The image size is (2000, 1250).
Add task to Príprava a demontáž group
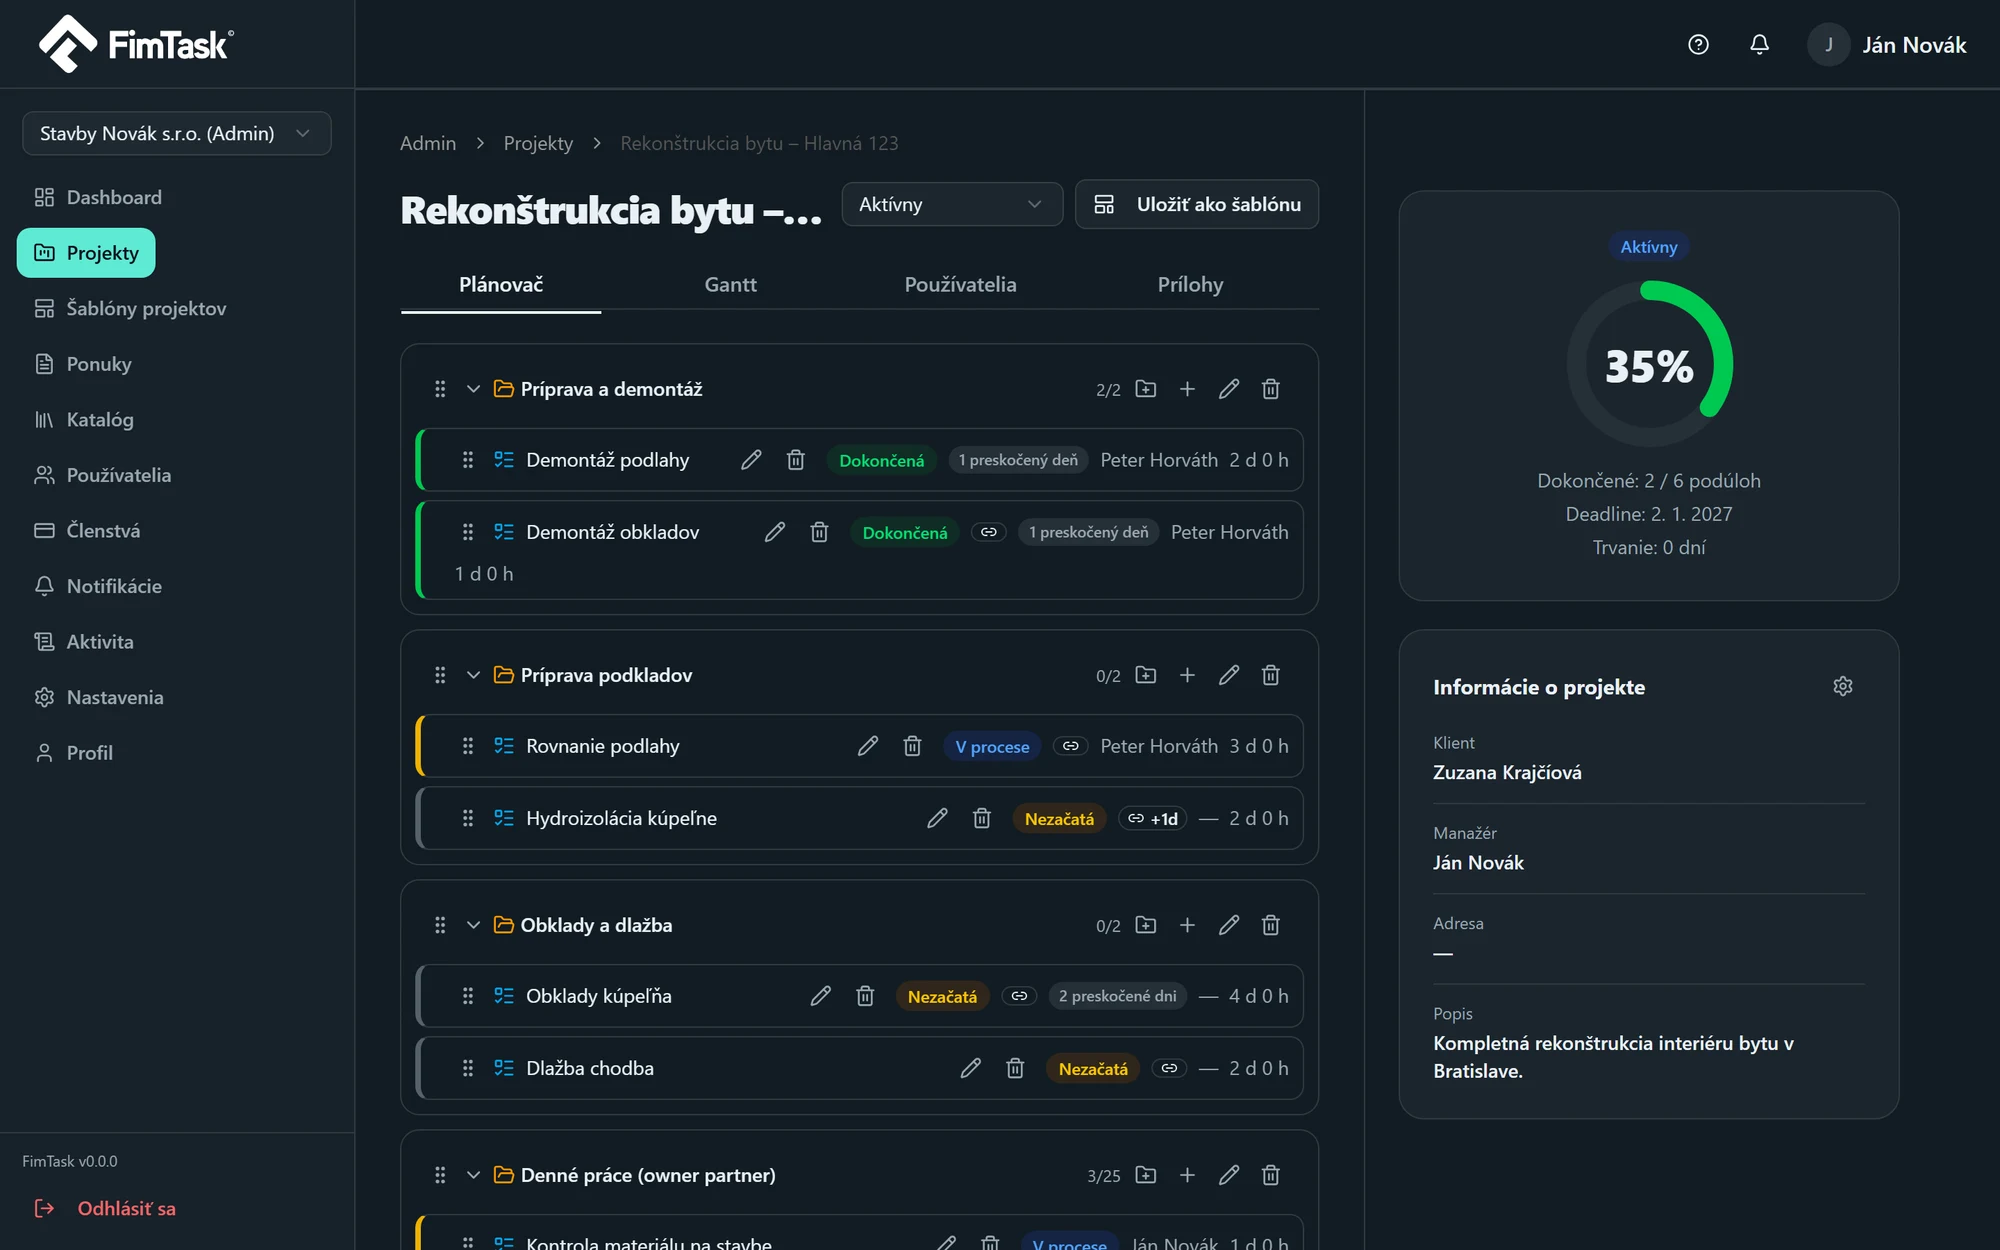click(1187, 389)
